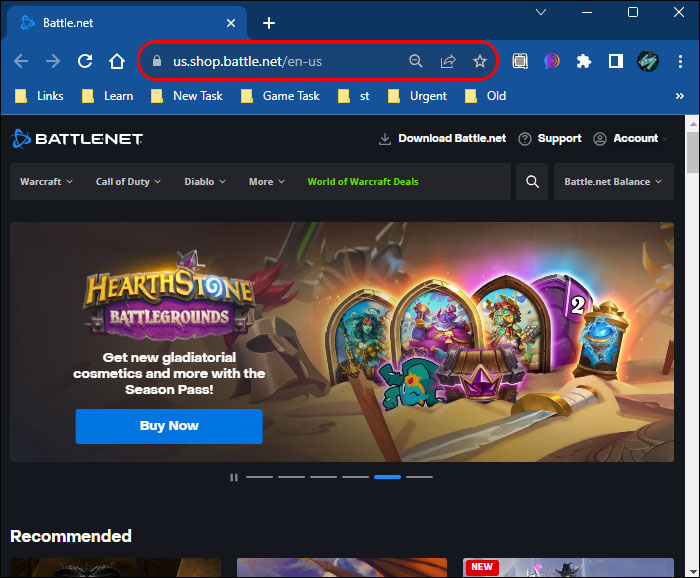Open the purple-orange circular extension icon
The height and width of the screenshot is (578, 700).
(x=552, y=61)
